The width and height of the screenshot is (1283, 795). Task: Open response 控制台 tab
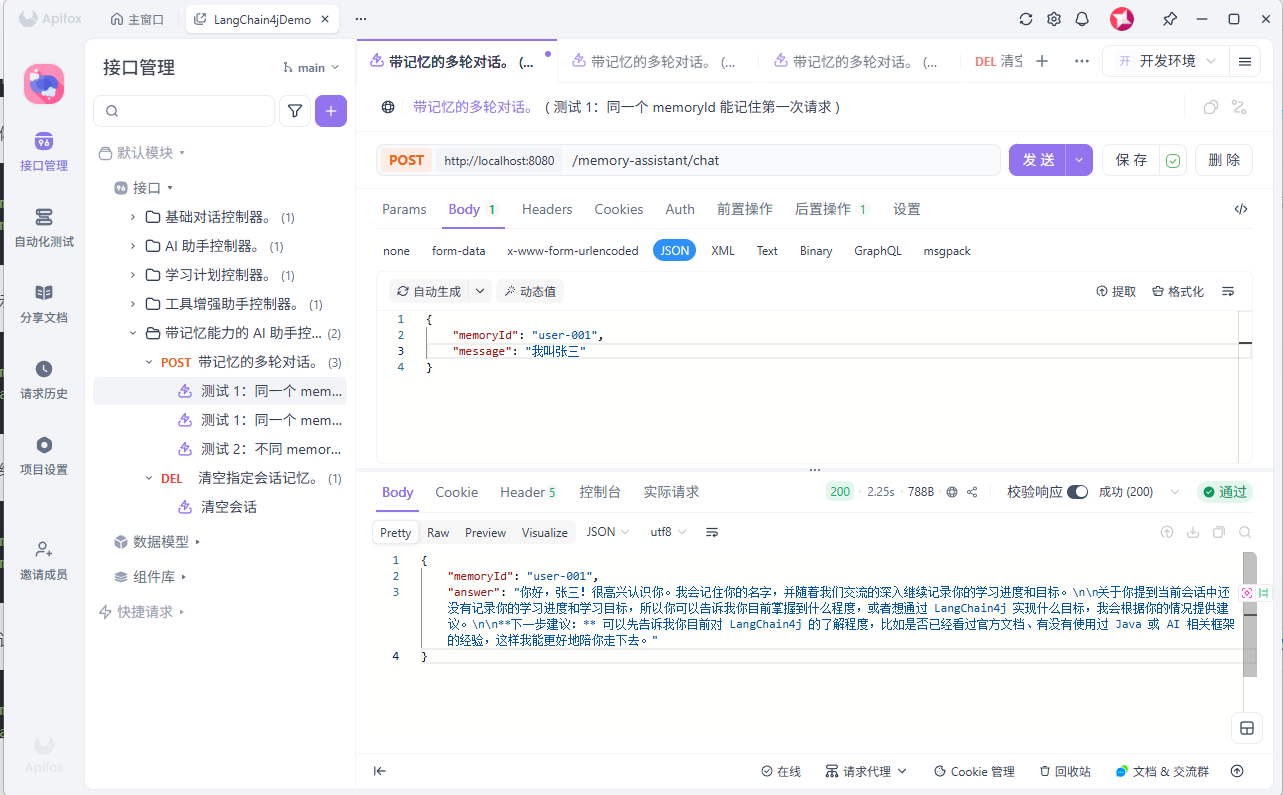(x=600, y=492)
